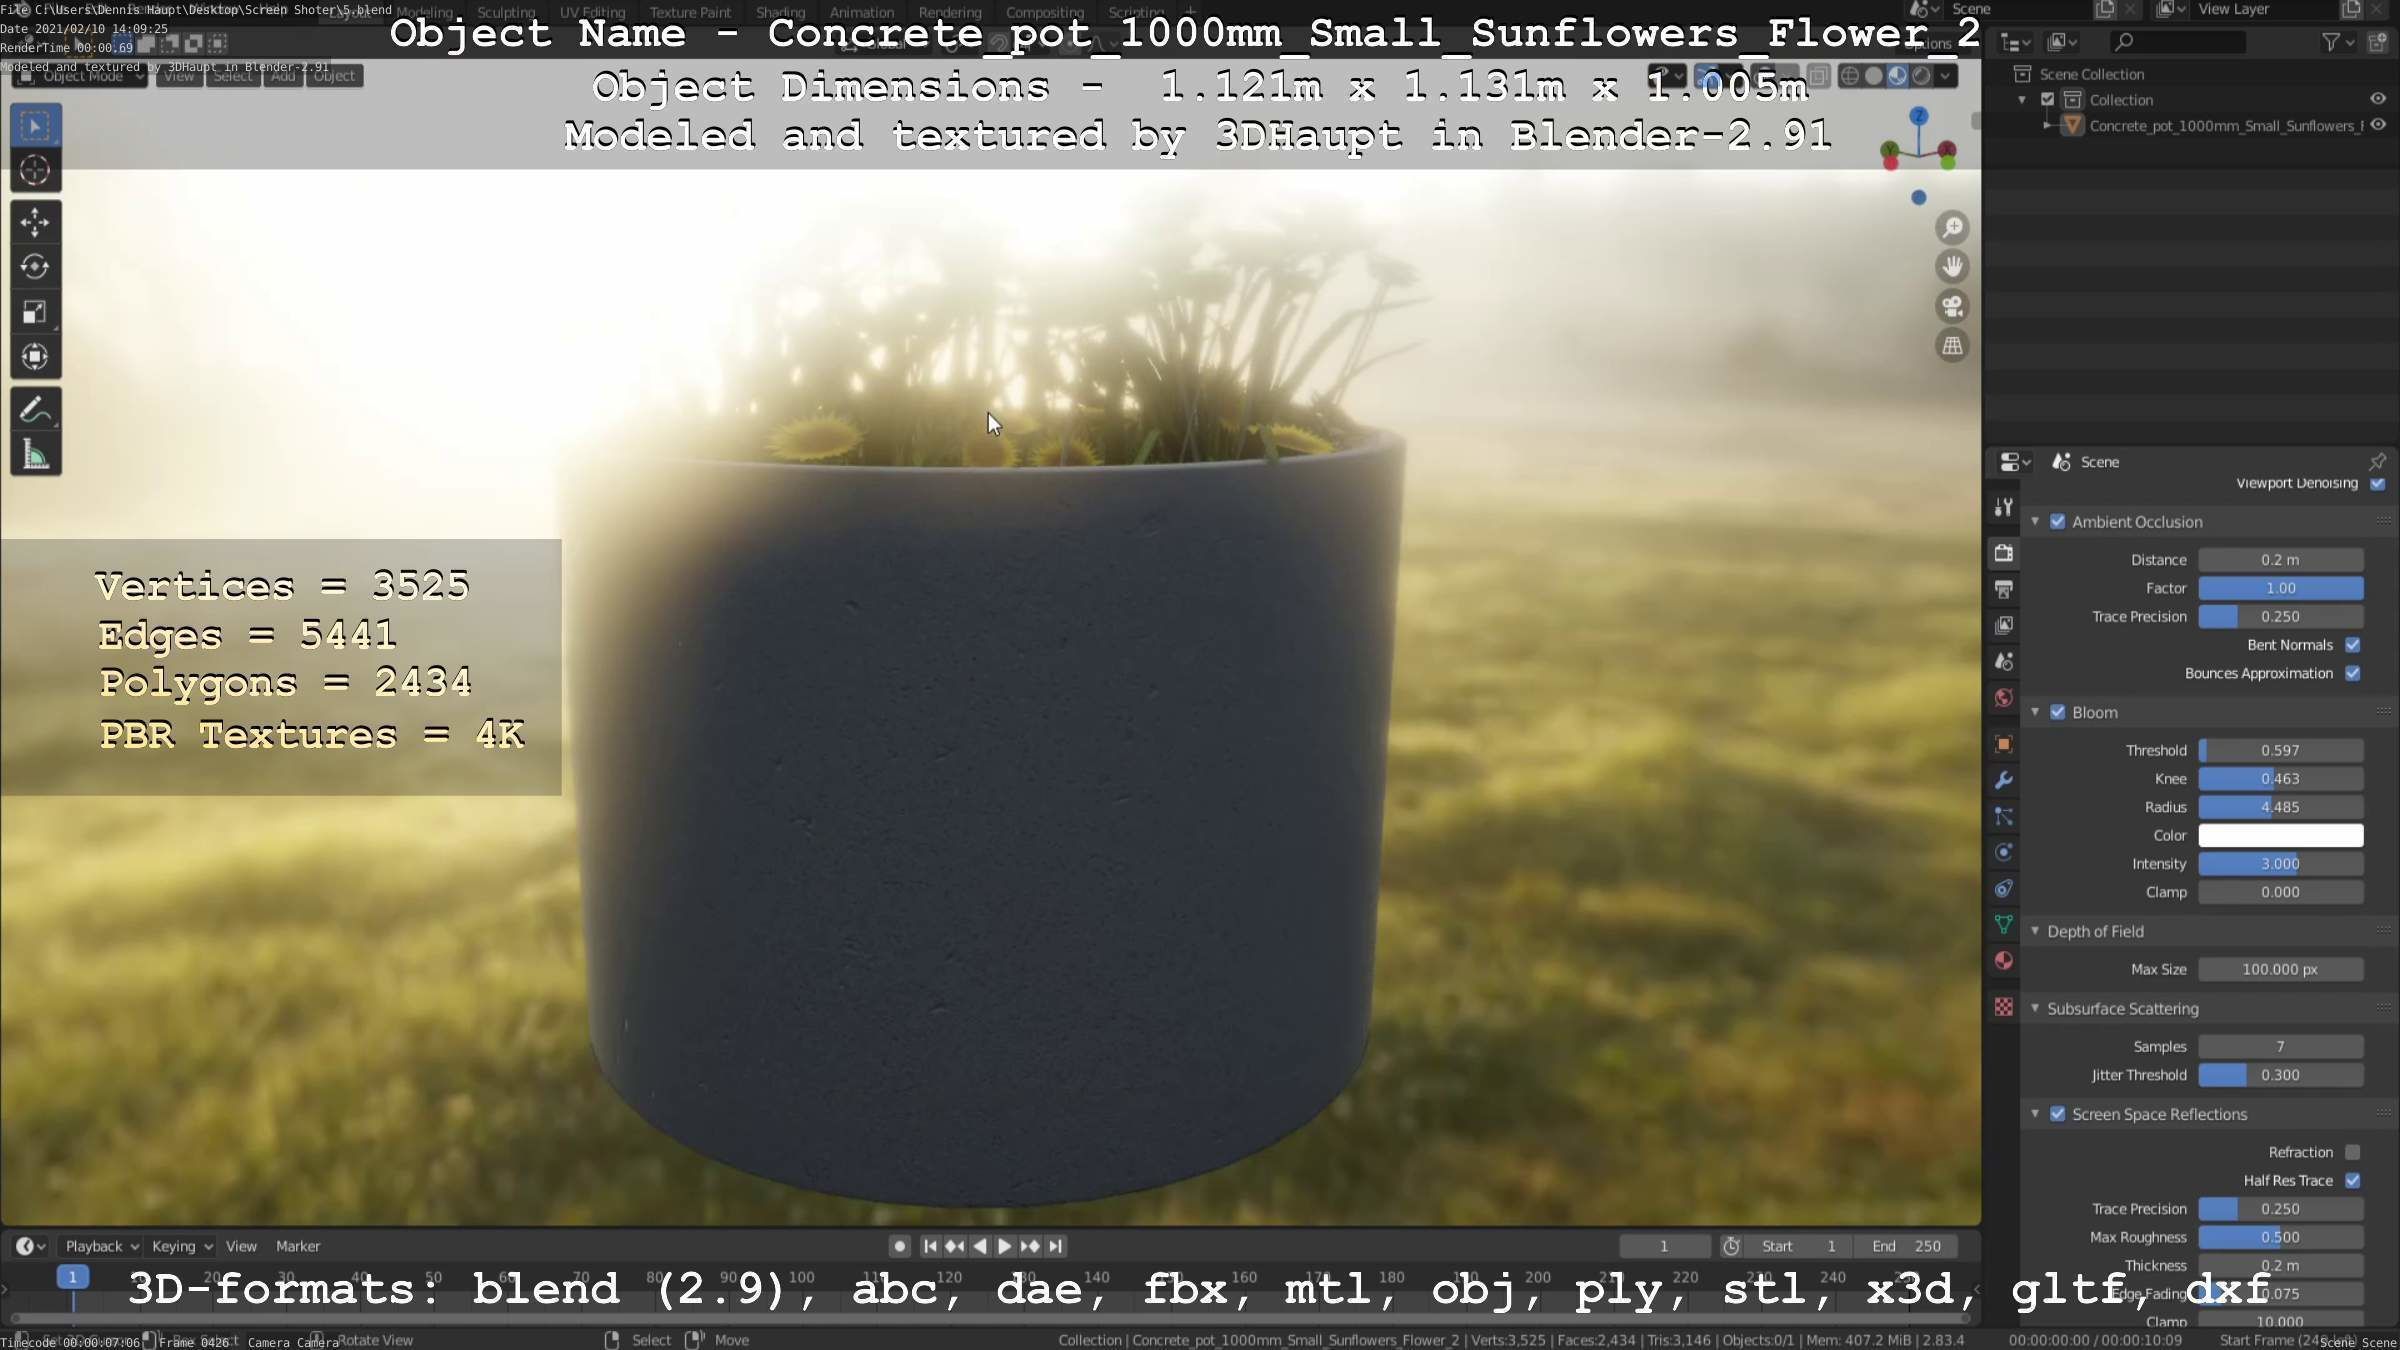Image resolution: width=2400 pixels, height=1350 pixels.
Task: Enable Refraction checkbox
Action: [2353, 1153]
